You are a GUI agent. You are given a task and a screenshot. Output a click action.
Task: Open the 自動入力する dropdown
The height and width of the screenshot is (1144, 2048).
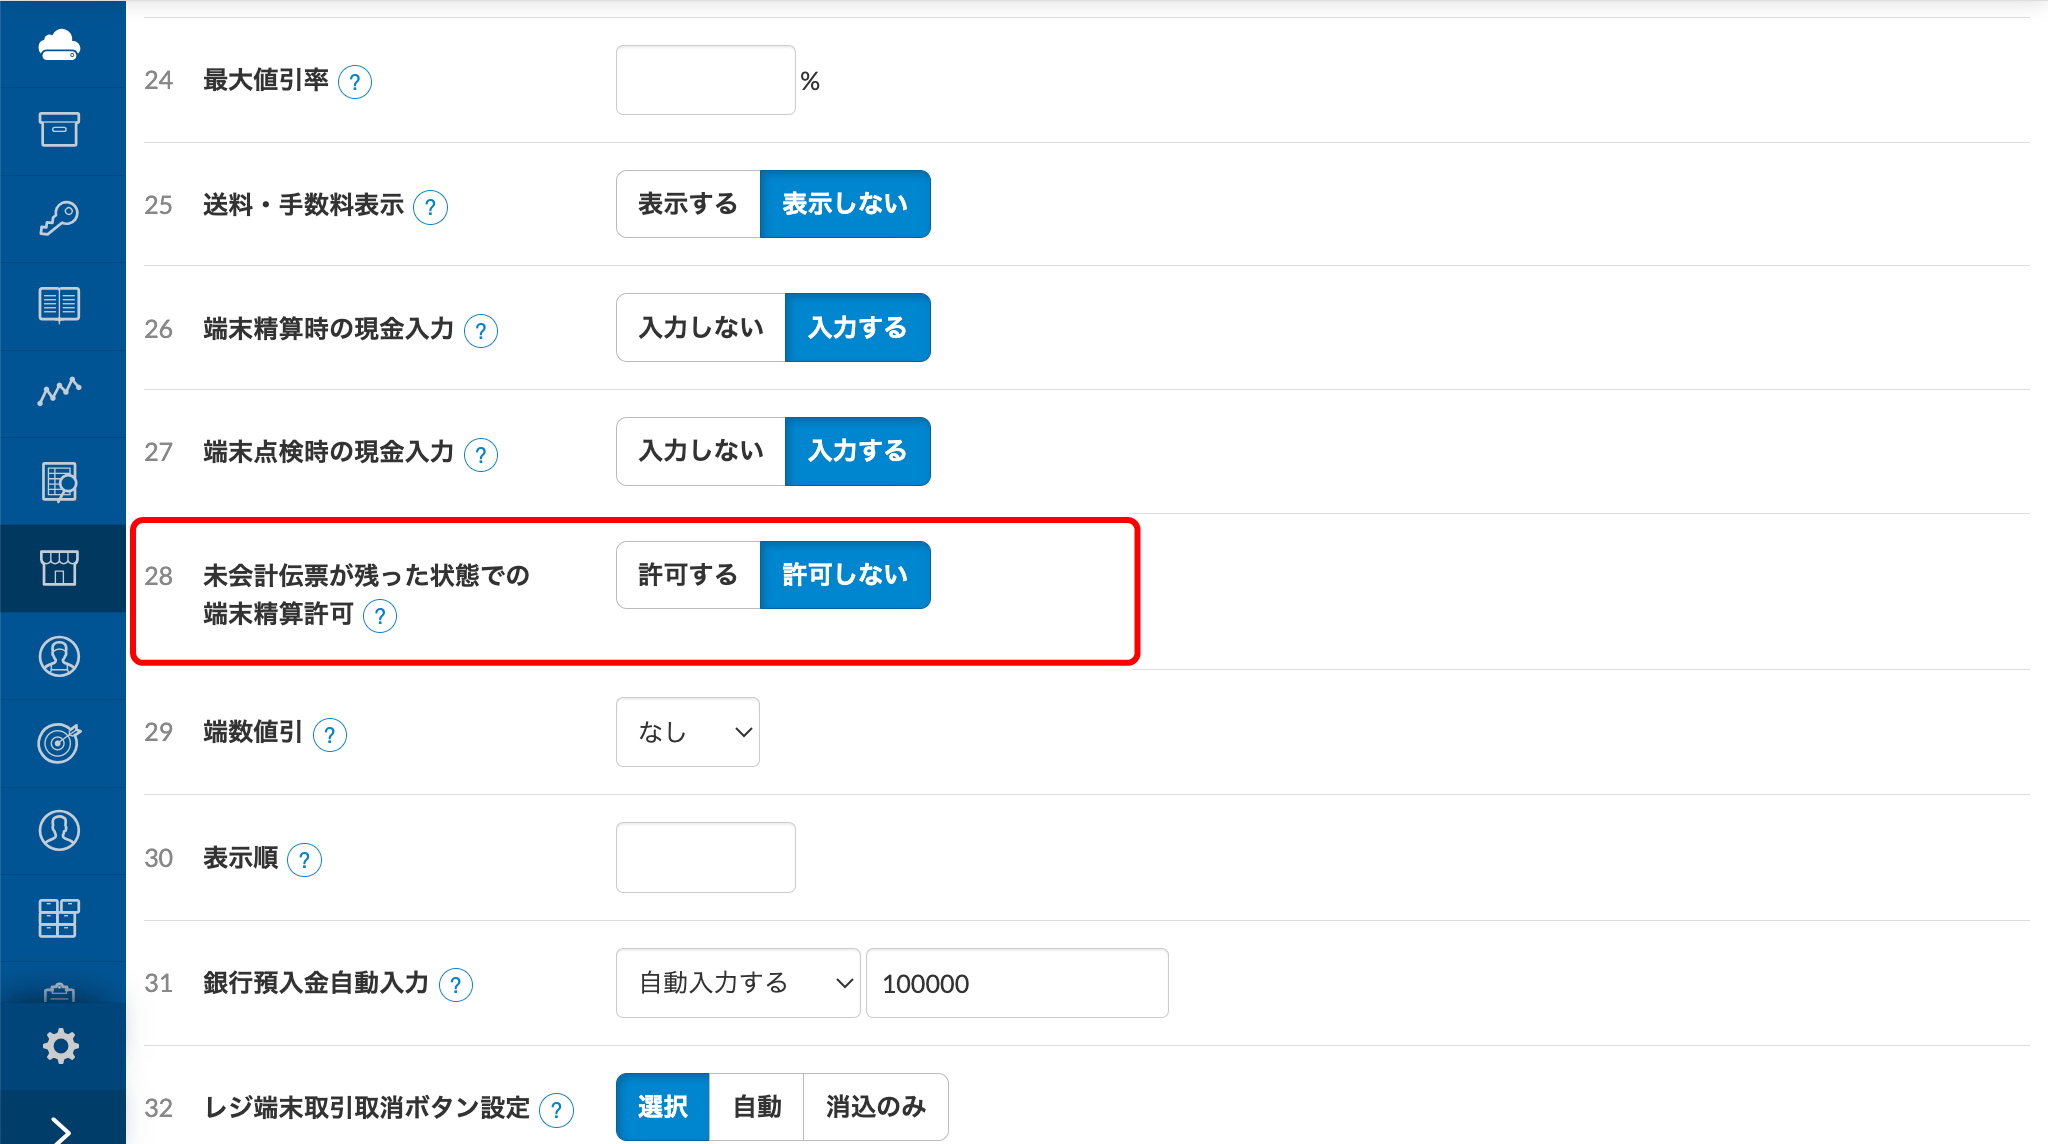click(738, 983)
